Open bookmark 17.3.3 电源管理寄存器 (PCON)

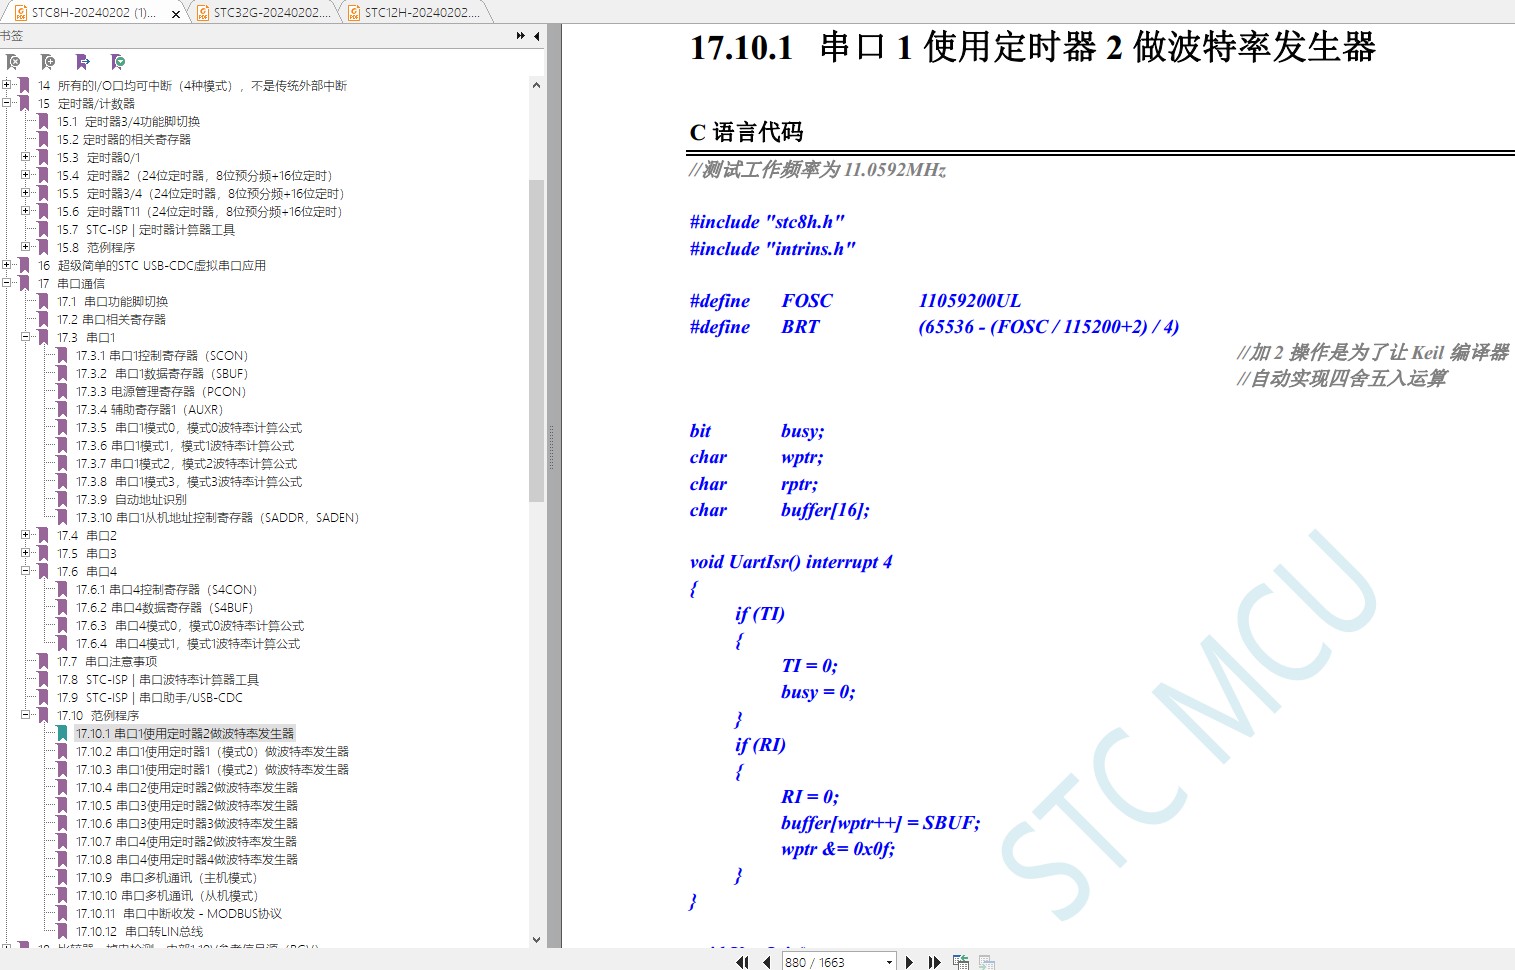[161, 392]
